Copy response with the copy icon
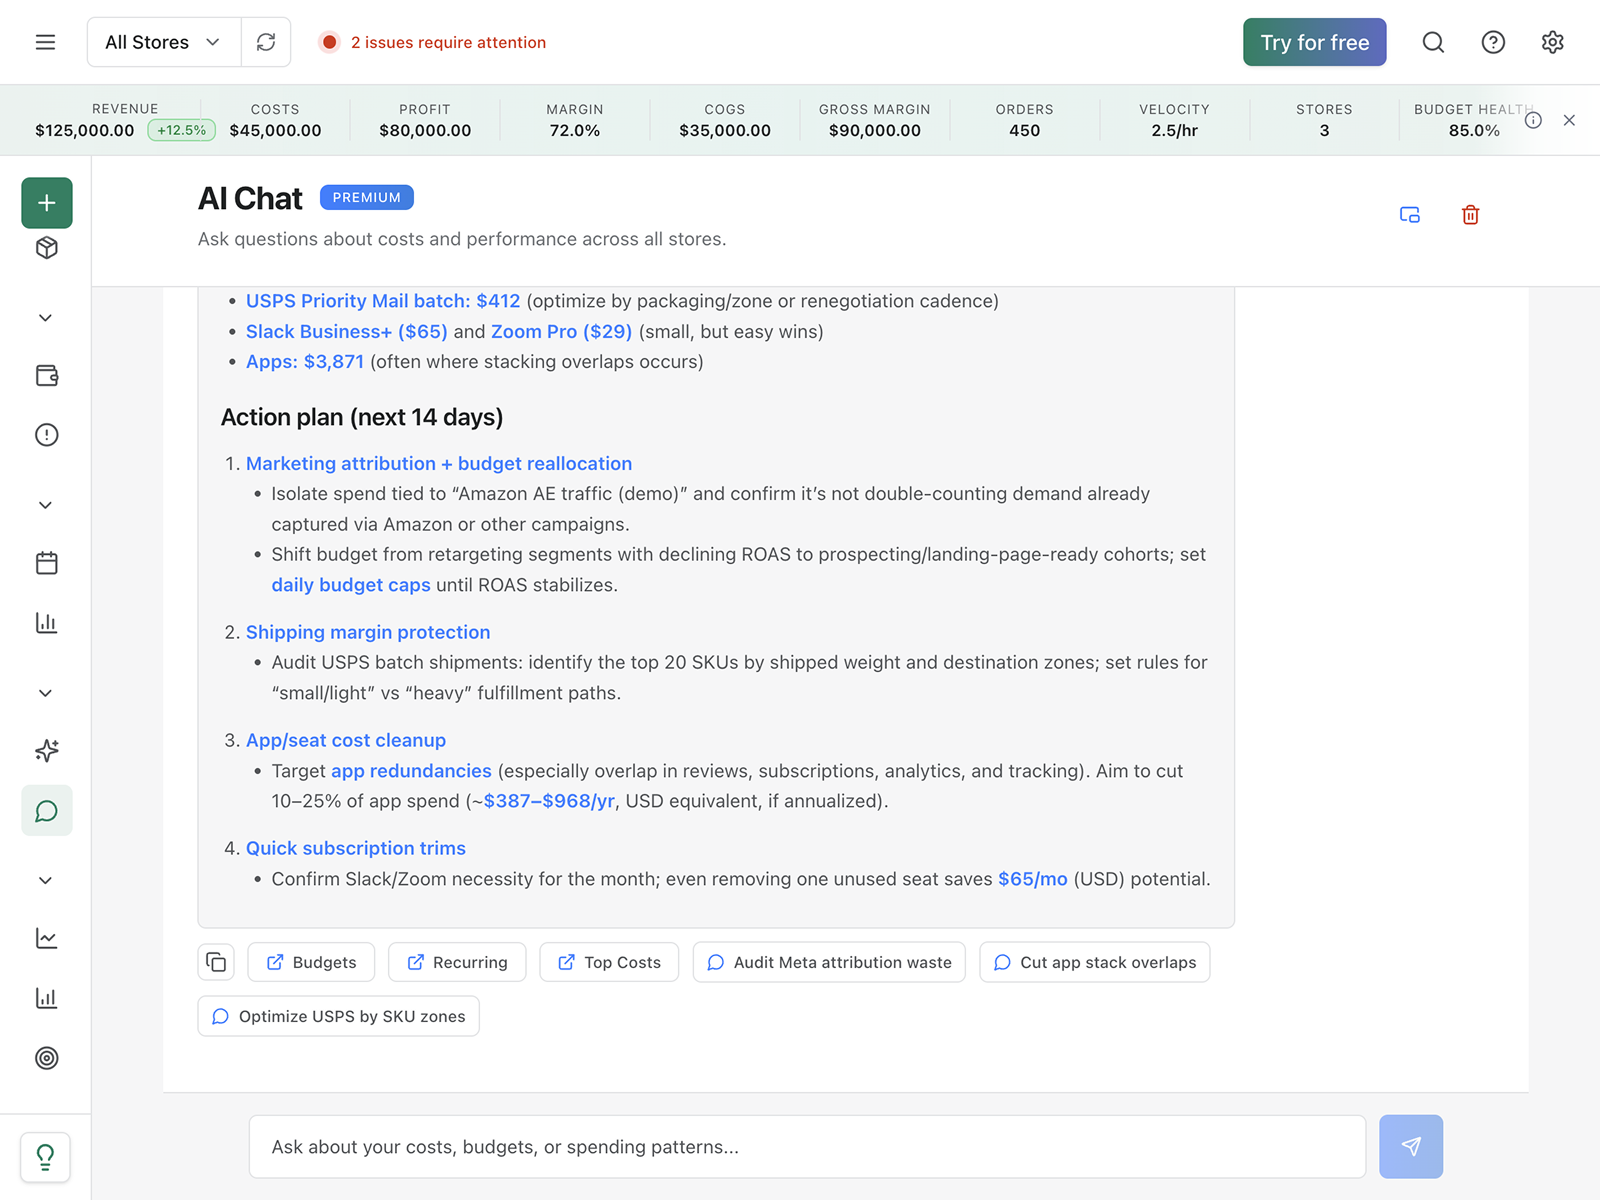Image resolution: width=1600 pixels, height=1200 pixels. point(216,962)
